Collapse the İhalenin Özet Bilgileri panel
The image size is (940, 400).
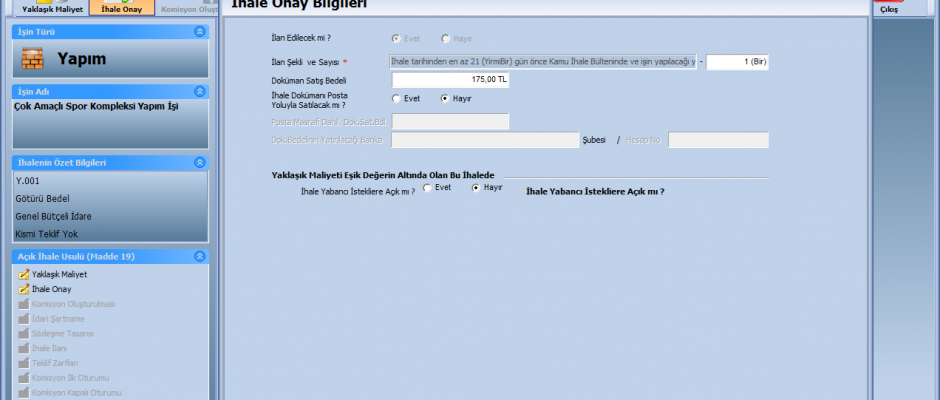click(201, 162)
